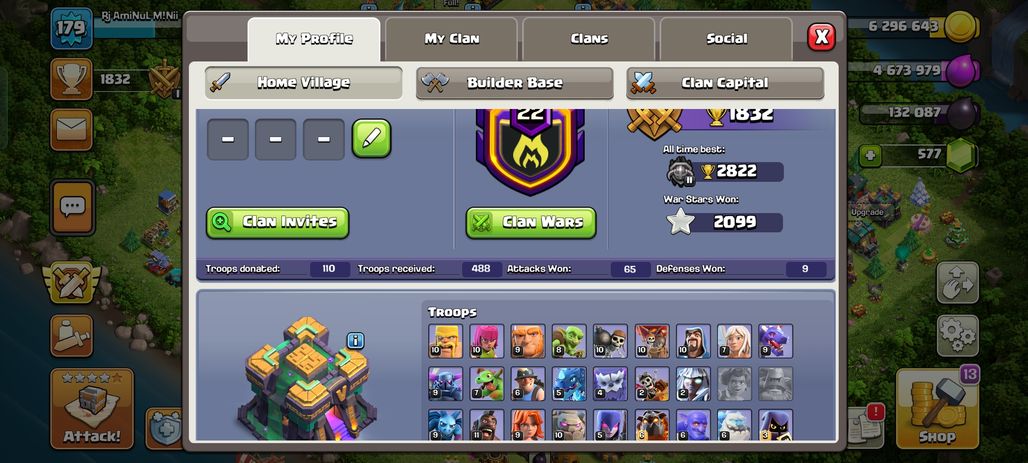Open the Social tab
Image resolution: width=1028 pixels, height=463 pixels.
click(726, 39)
